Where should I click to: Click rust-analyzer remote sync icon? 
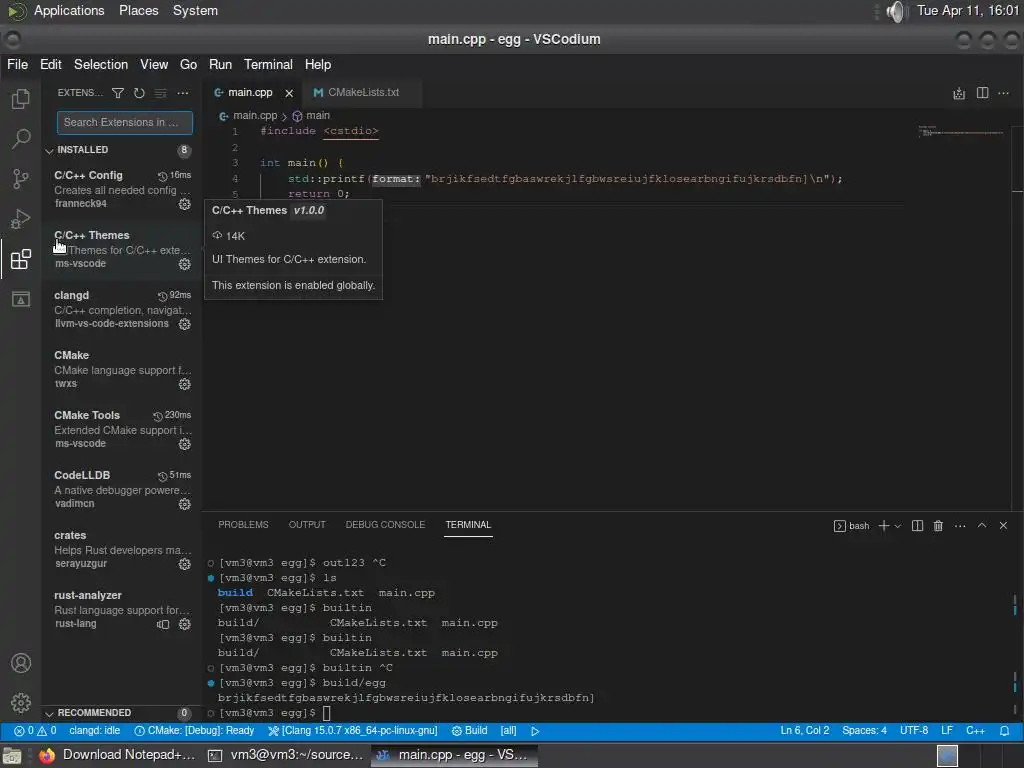tap(163, 624)
